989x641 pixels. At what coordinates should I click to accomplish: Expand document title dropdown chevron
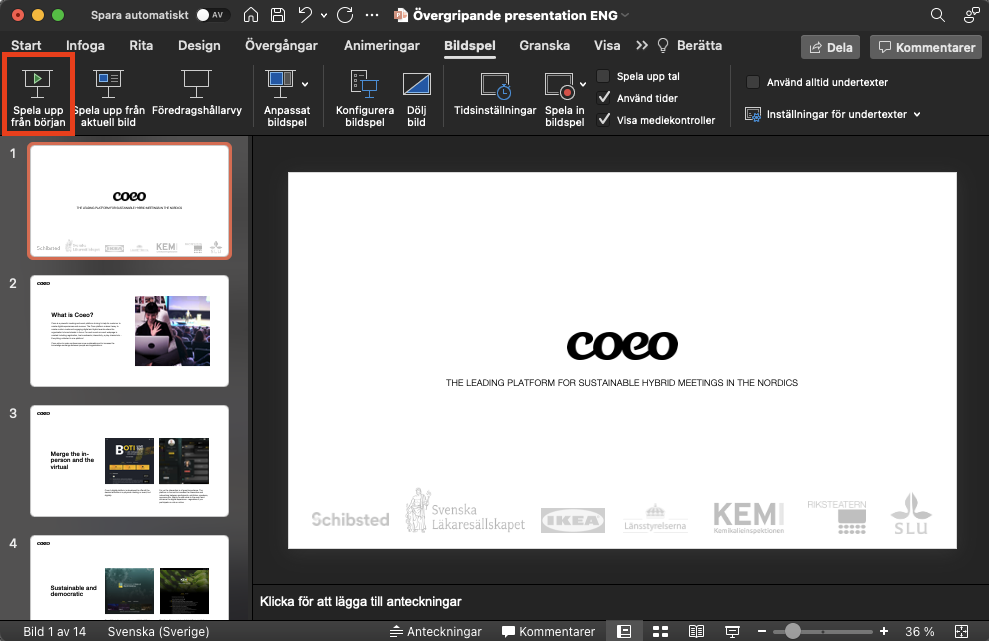pos(625,15)
